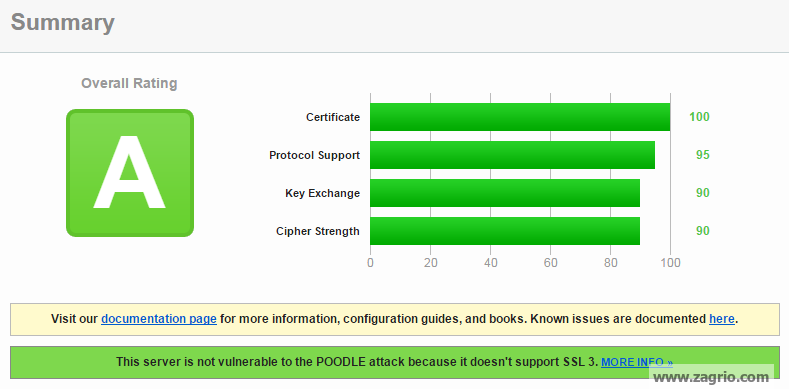Click the 100 axis tick label
Screen dimensions: 789x389
670,263
